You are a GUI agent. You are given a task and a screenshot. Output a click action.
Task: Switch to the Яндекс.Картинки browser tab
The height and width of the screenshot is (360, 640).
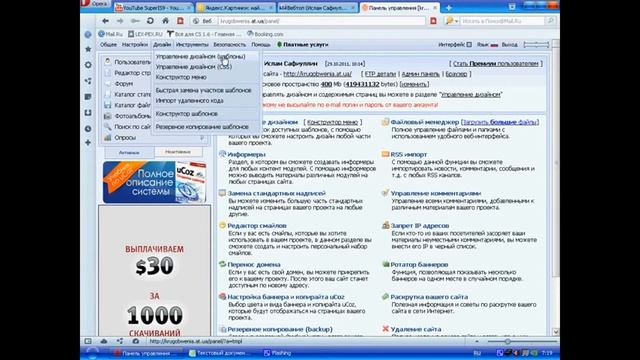(235, 8)
